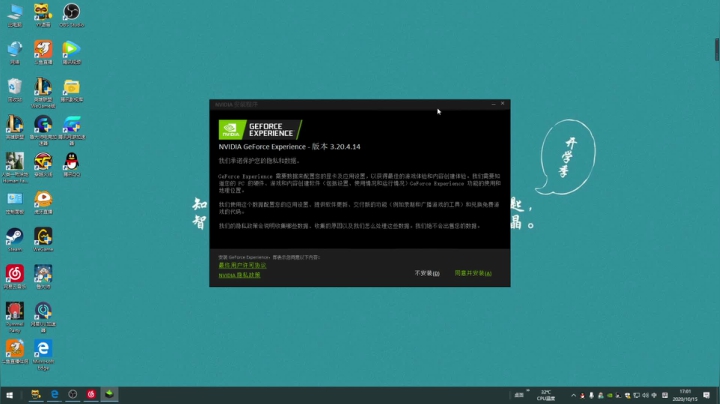Select the Steam desktop icon

15,240
